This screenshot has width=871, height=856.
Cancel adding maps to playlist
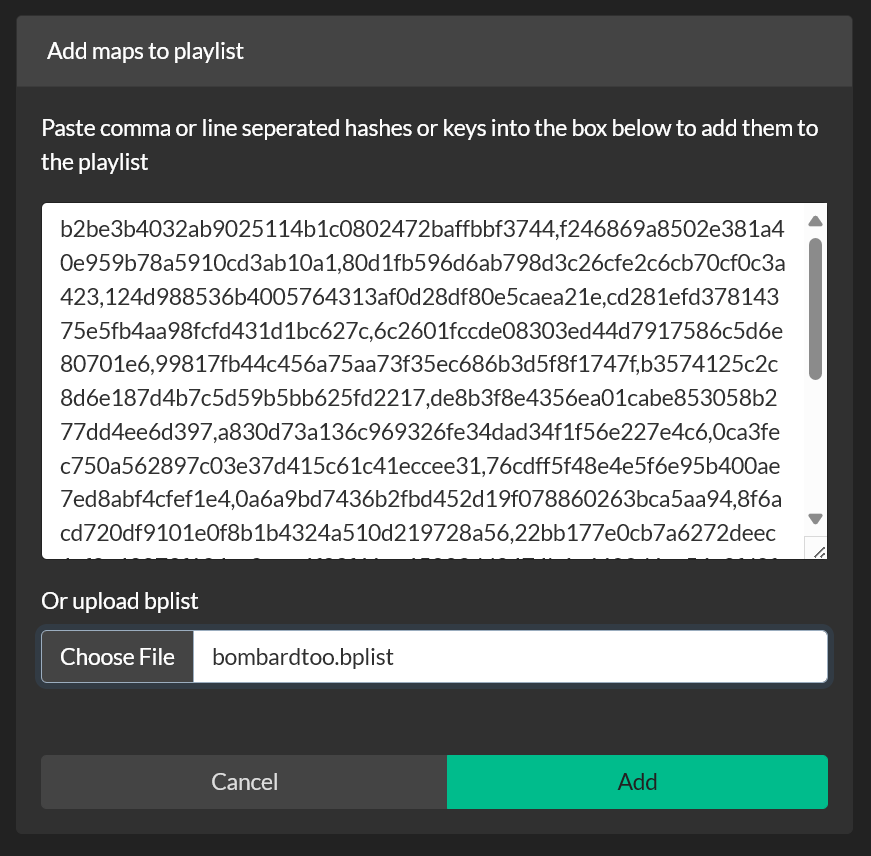tap(244, 782)
